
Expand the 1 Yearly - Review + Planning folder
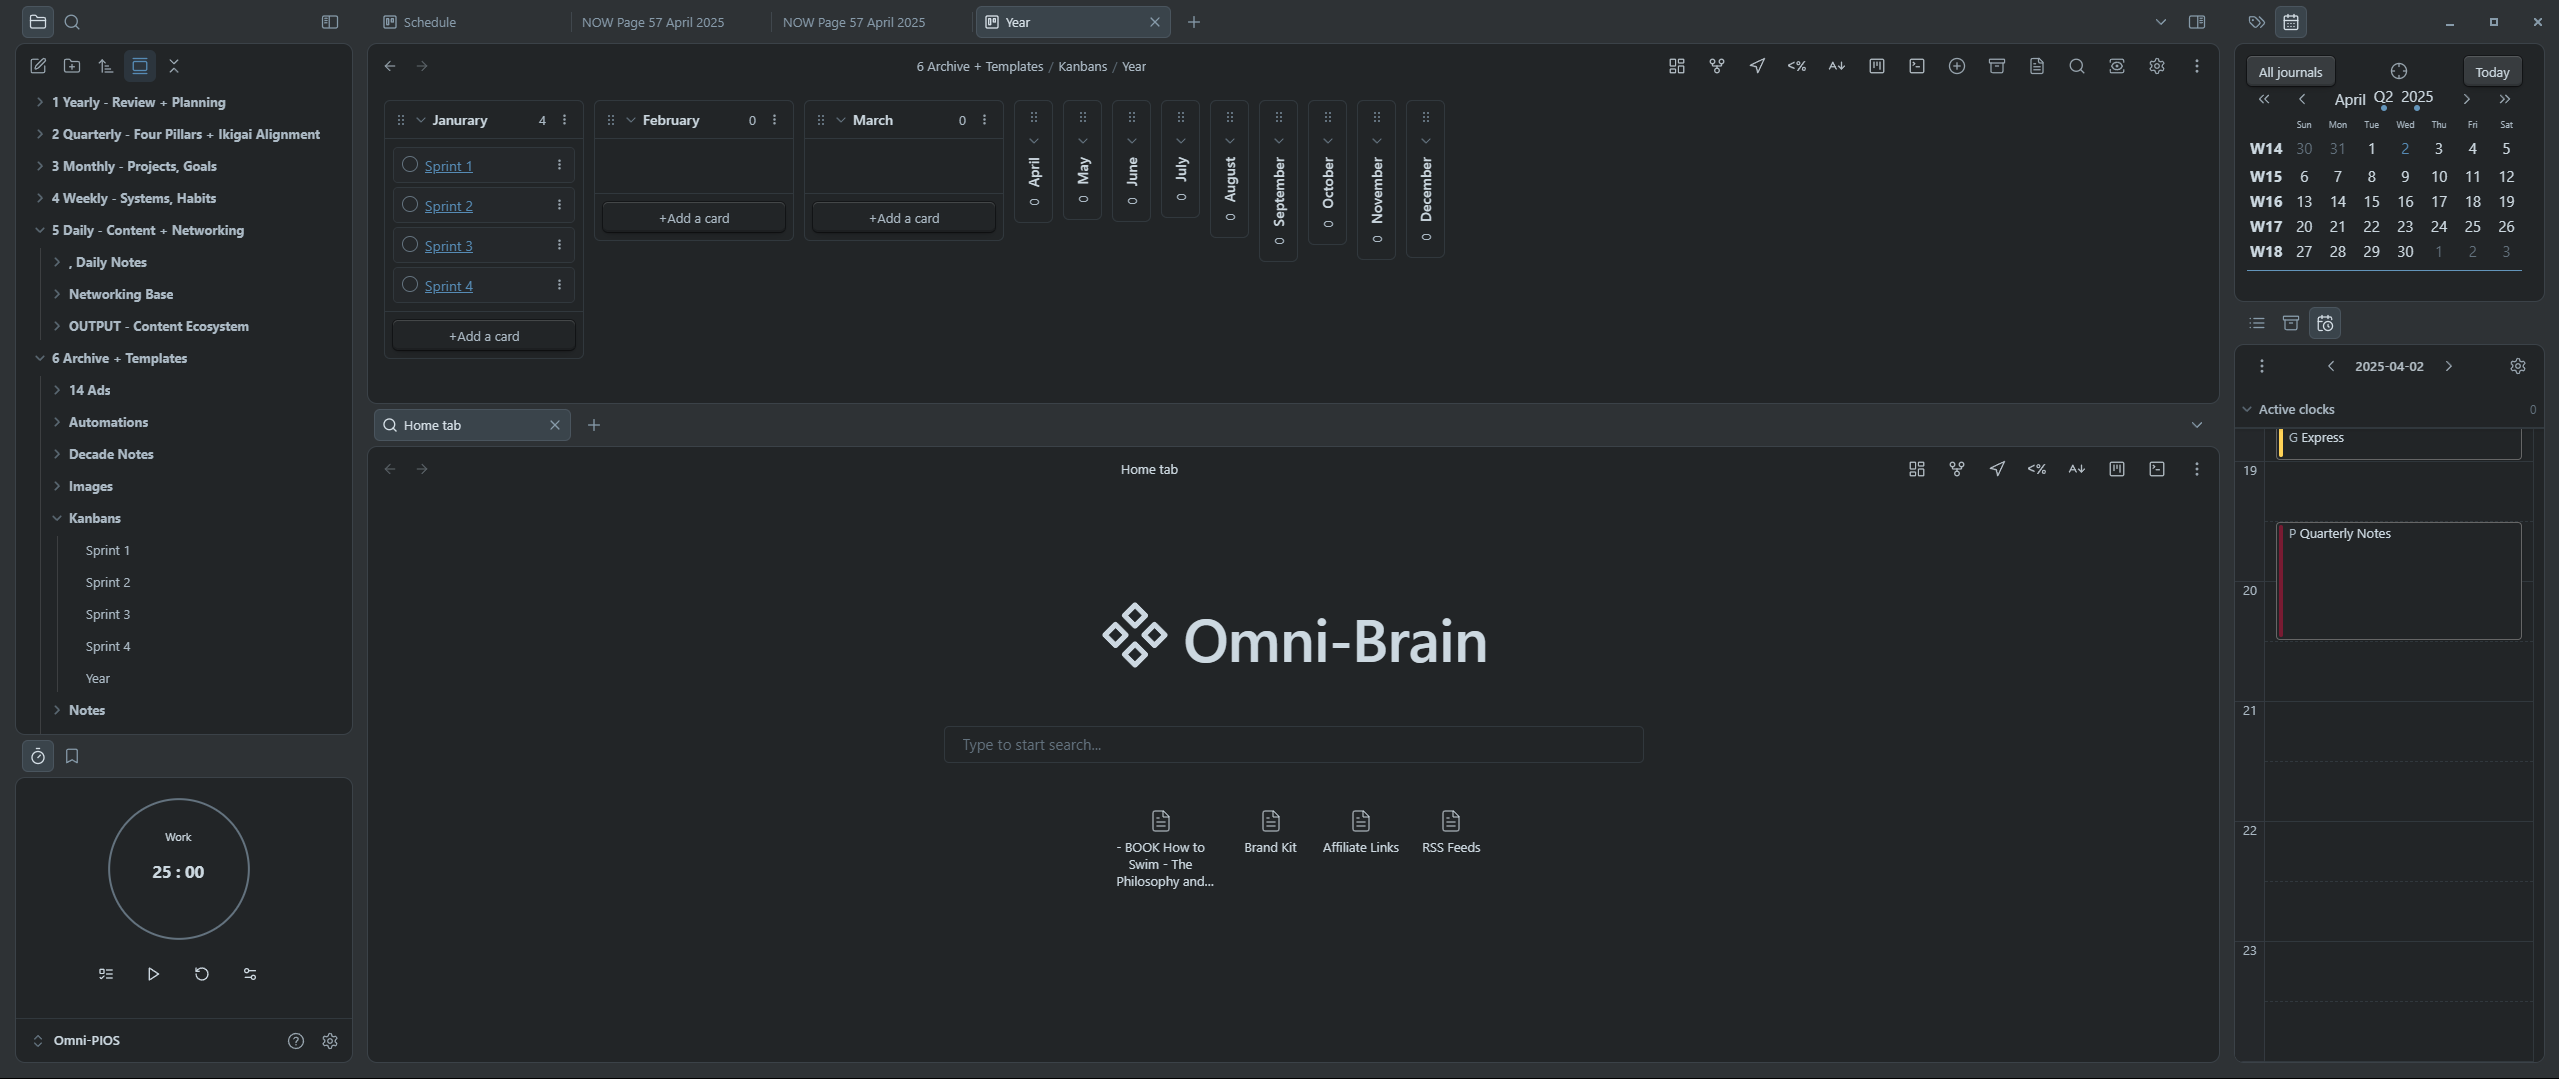(40, 102)
